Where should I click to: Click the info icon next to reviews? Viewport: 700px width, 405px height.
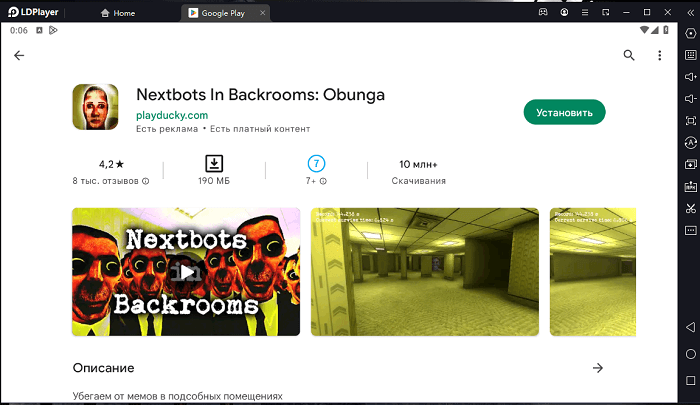(146, 181)
